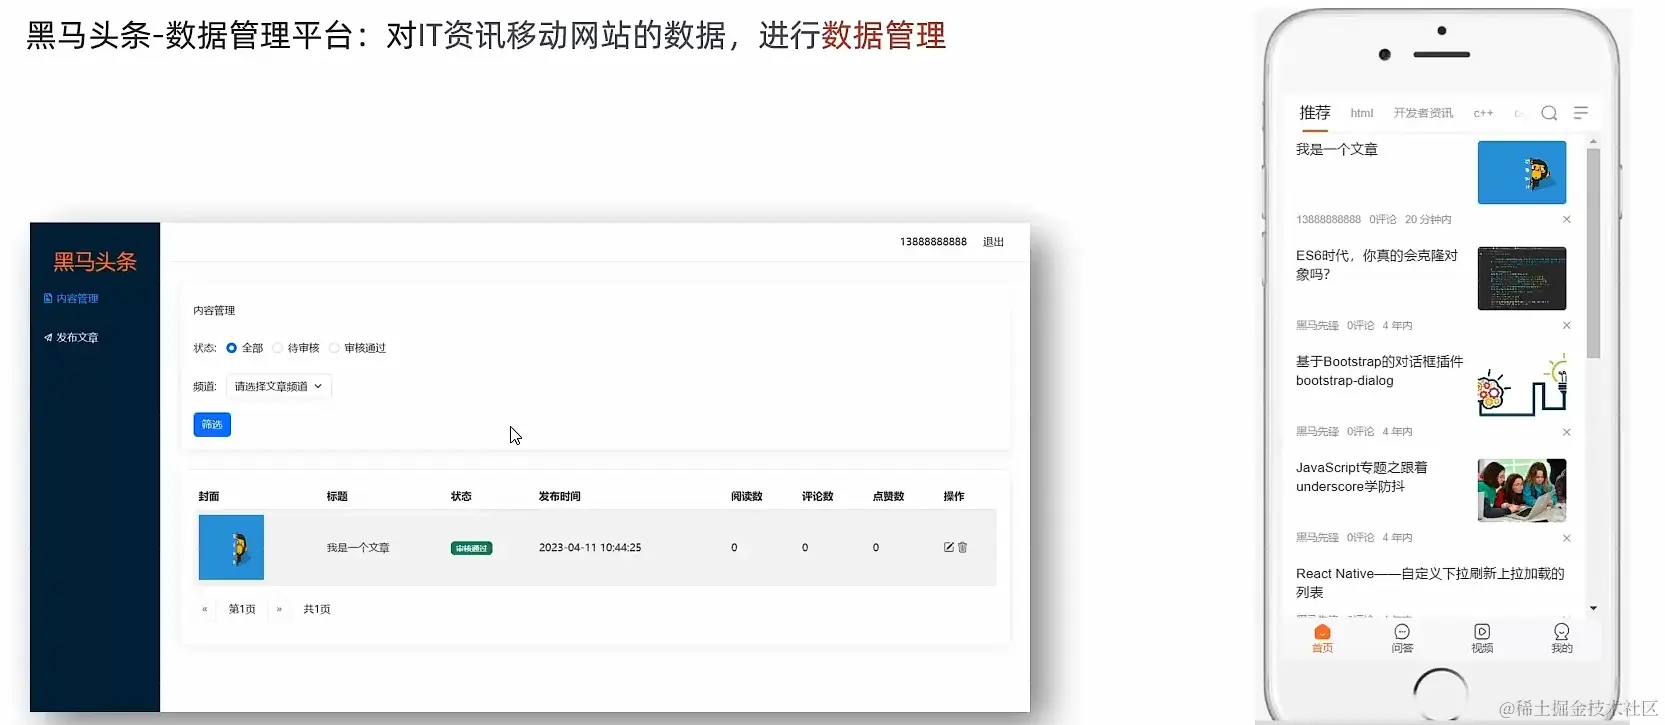Click the lightbulb thumbnail of the Bootstrap article
Screen dimensions: 1665x725
click(x=1522, y=384)
